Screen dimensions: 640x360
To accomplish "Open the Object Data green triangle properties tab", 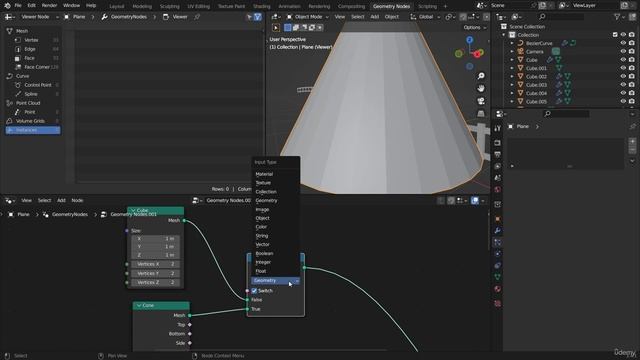I will pyautogui.click(x=497, y=277).
